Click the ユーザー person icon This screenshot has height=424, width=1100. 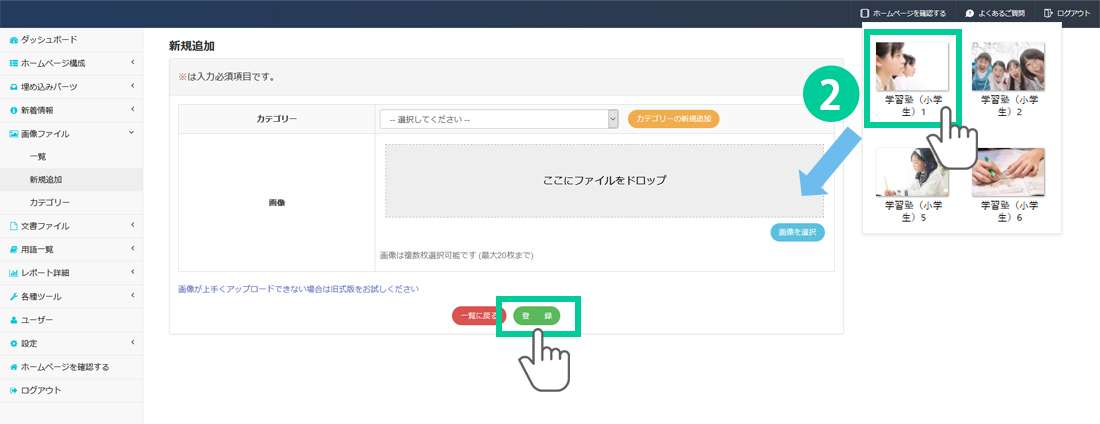14,320
